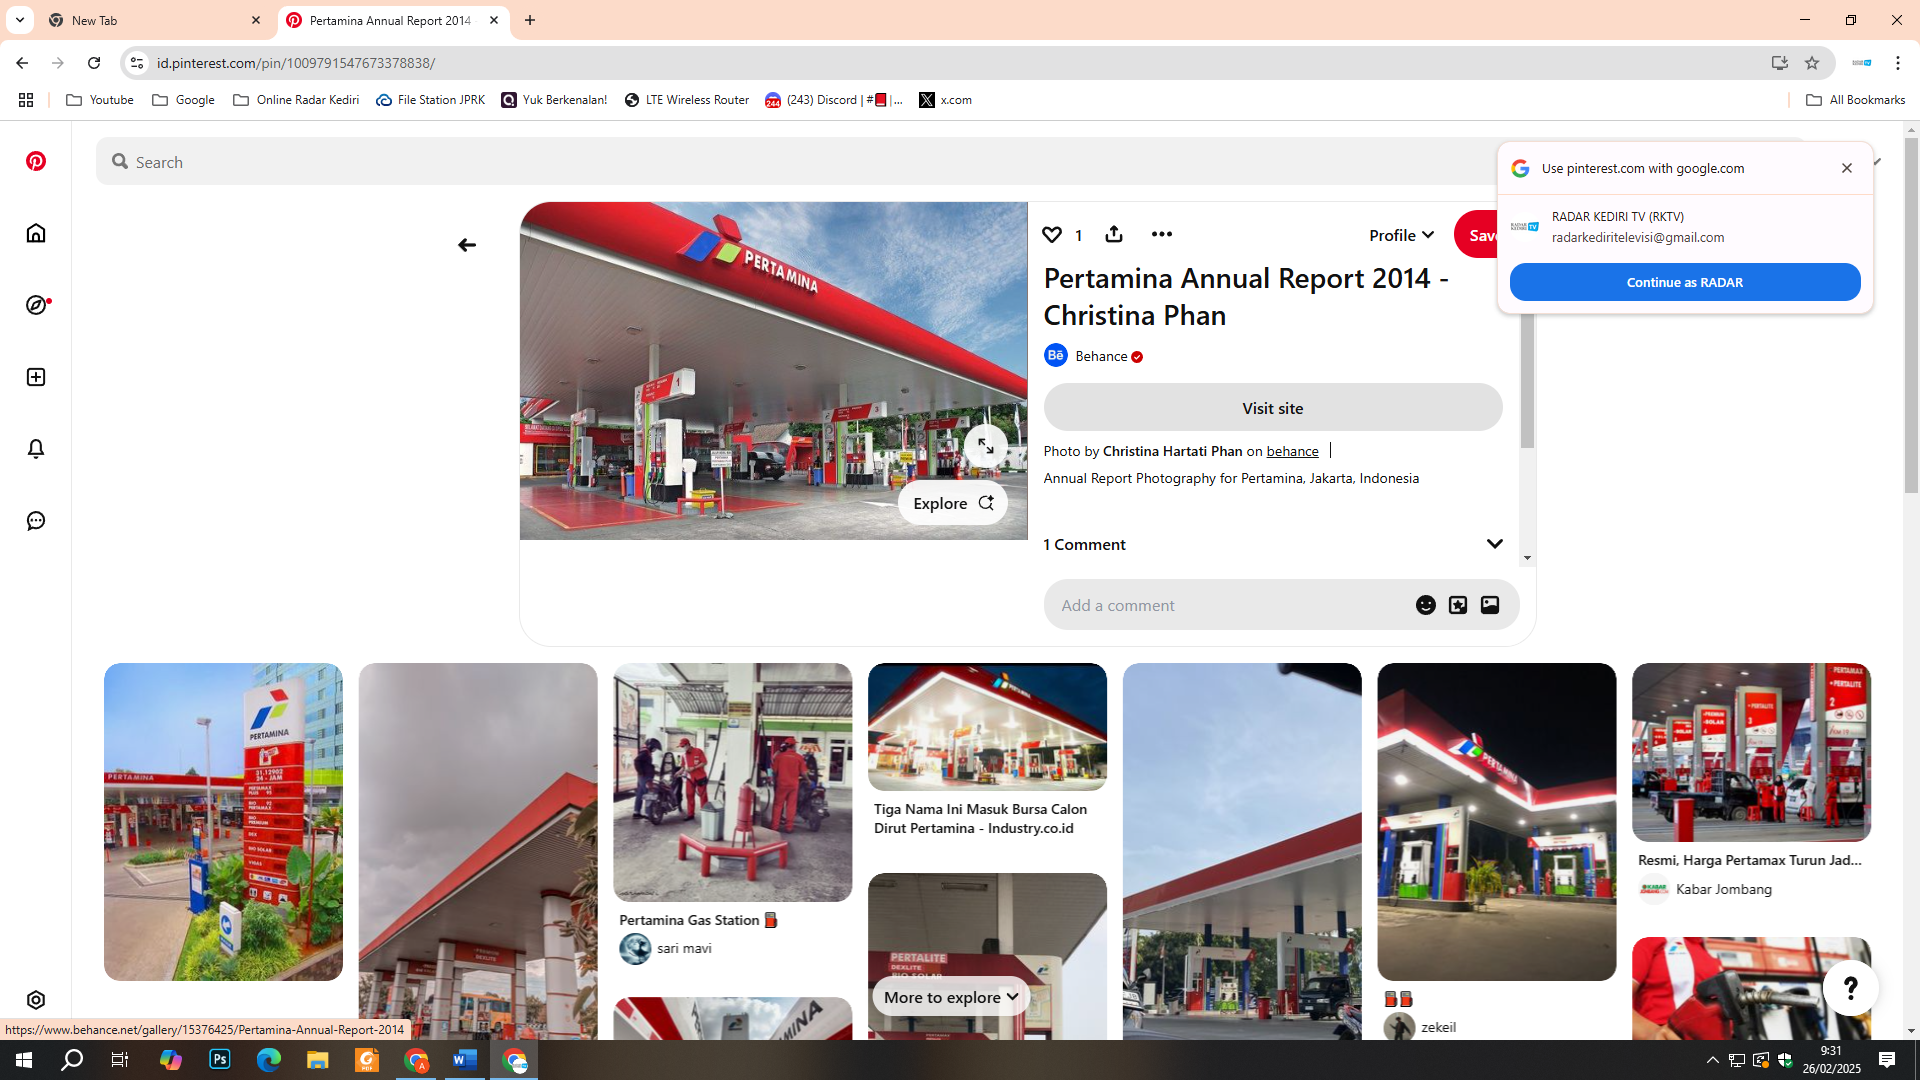Open the Pertamina sign pylon thumbnail
This screenshot has height=1080, width=1920.
pos(223,822)
